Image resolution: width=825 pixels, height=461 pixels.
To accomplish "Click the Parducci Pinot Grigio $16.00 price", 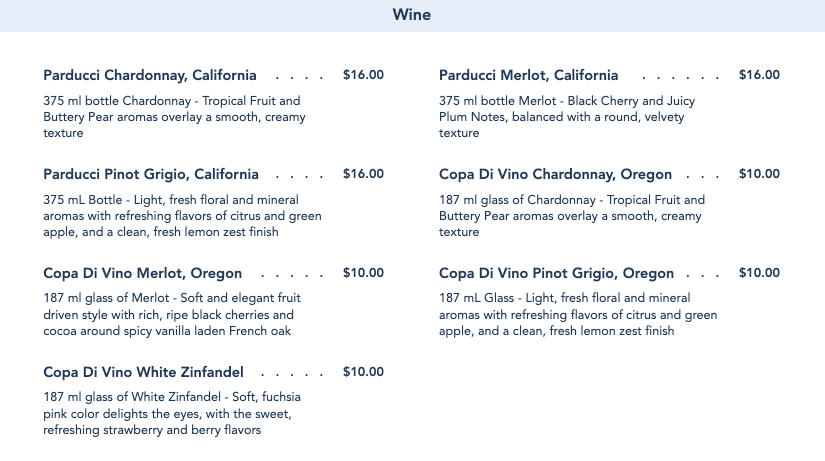I will pos(363,174).
